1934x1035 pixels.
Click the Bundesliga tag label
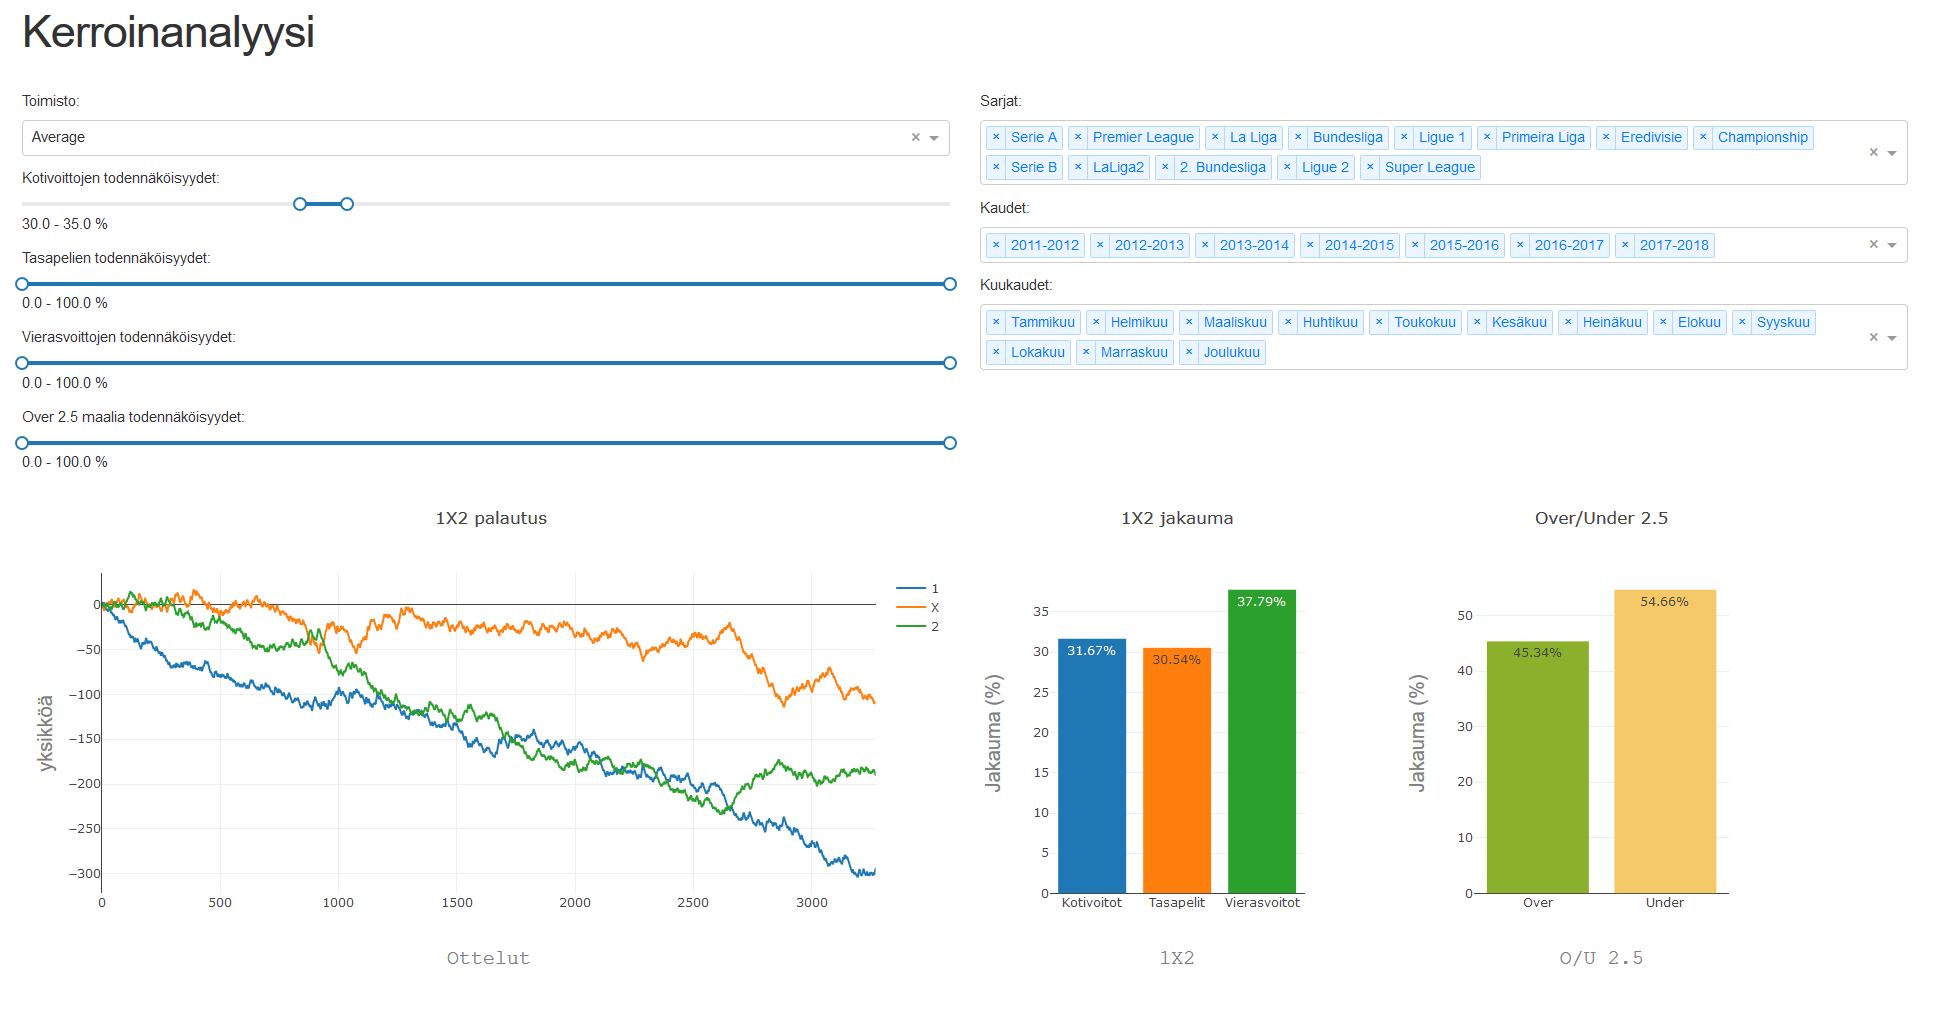[1347, 137]
